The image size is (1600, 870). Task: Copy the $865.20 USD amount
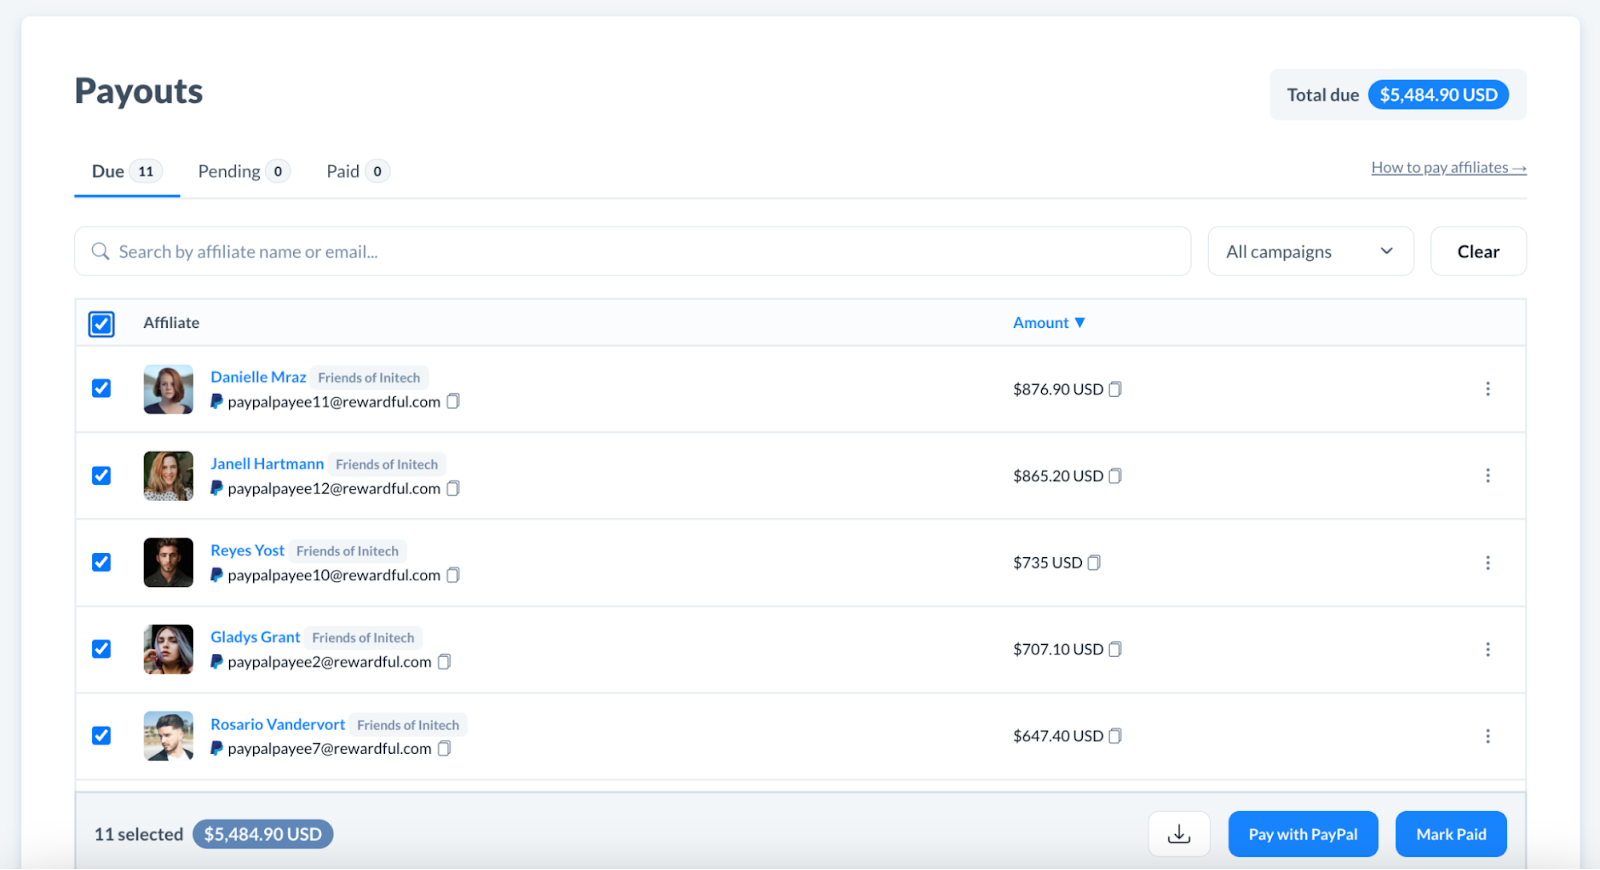pyautogui.click(x=1115, y=476)
